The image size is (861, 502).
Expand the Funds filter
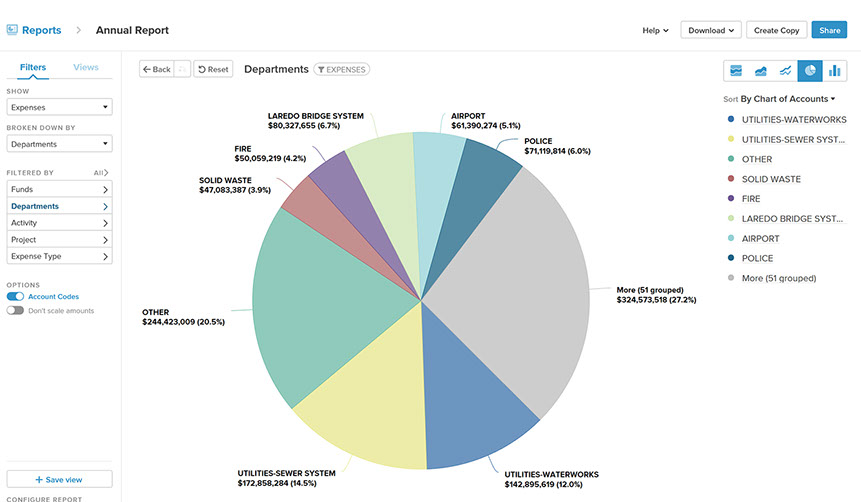(x=59, y=189)
